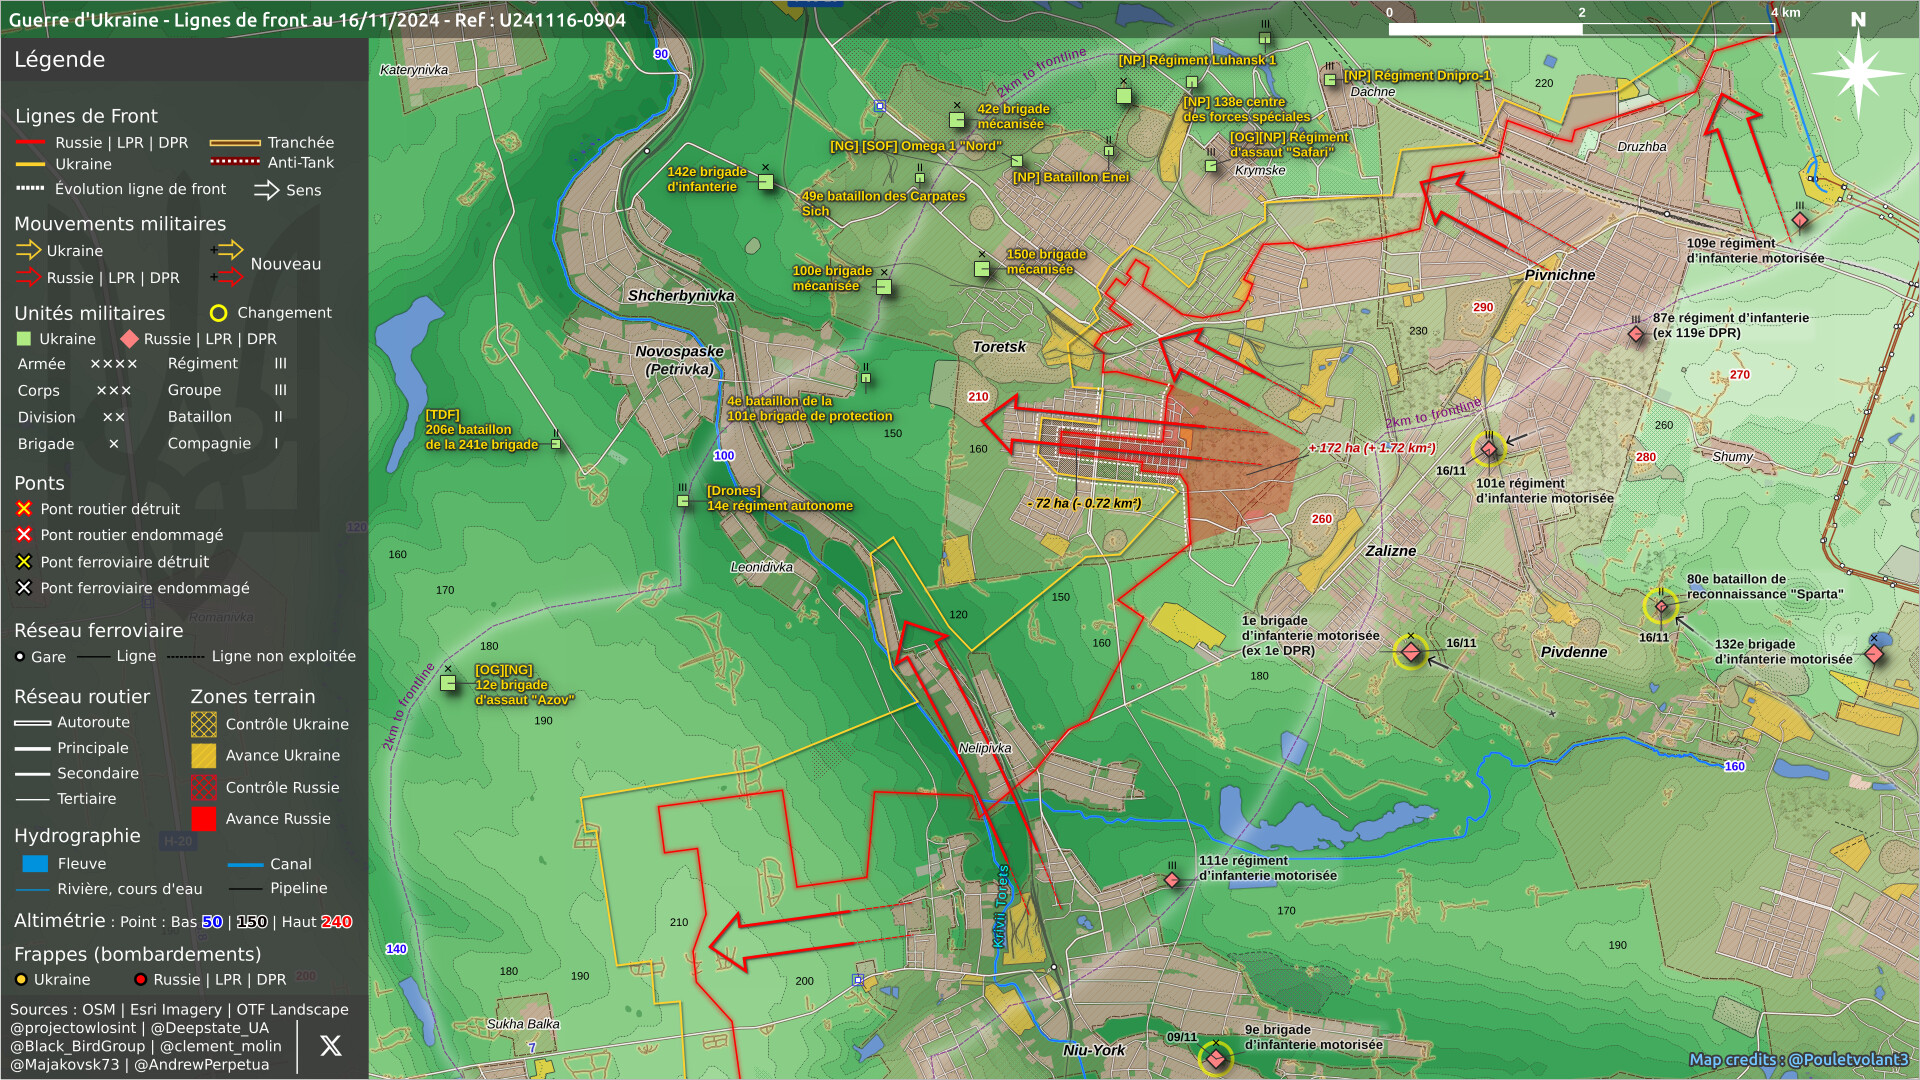Image resolution: width=1920 pixels, height=1080 pixels.
Task: Click the Contrôle Ukraine hatched swatch
Action: coord(203,724)
